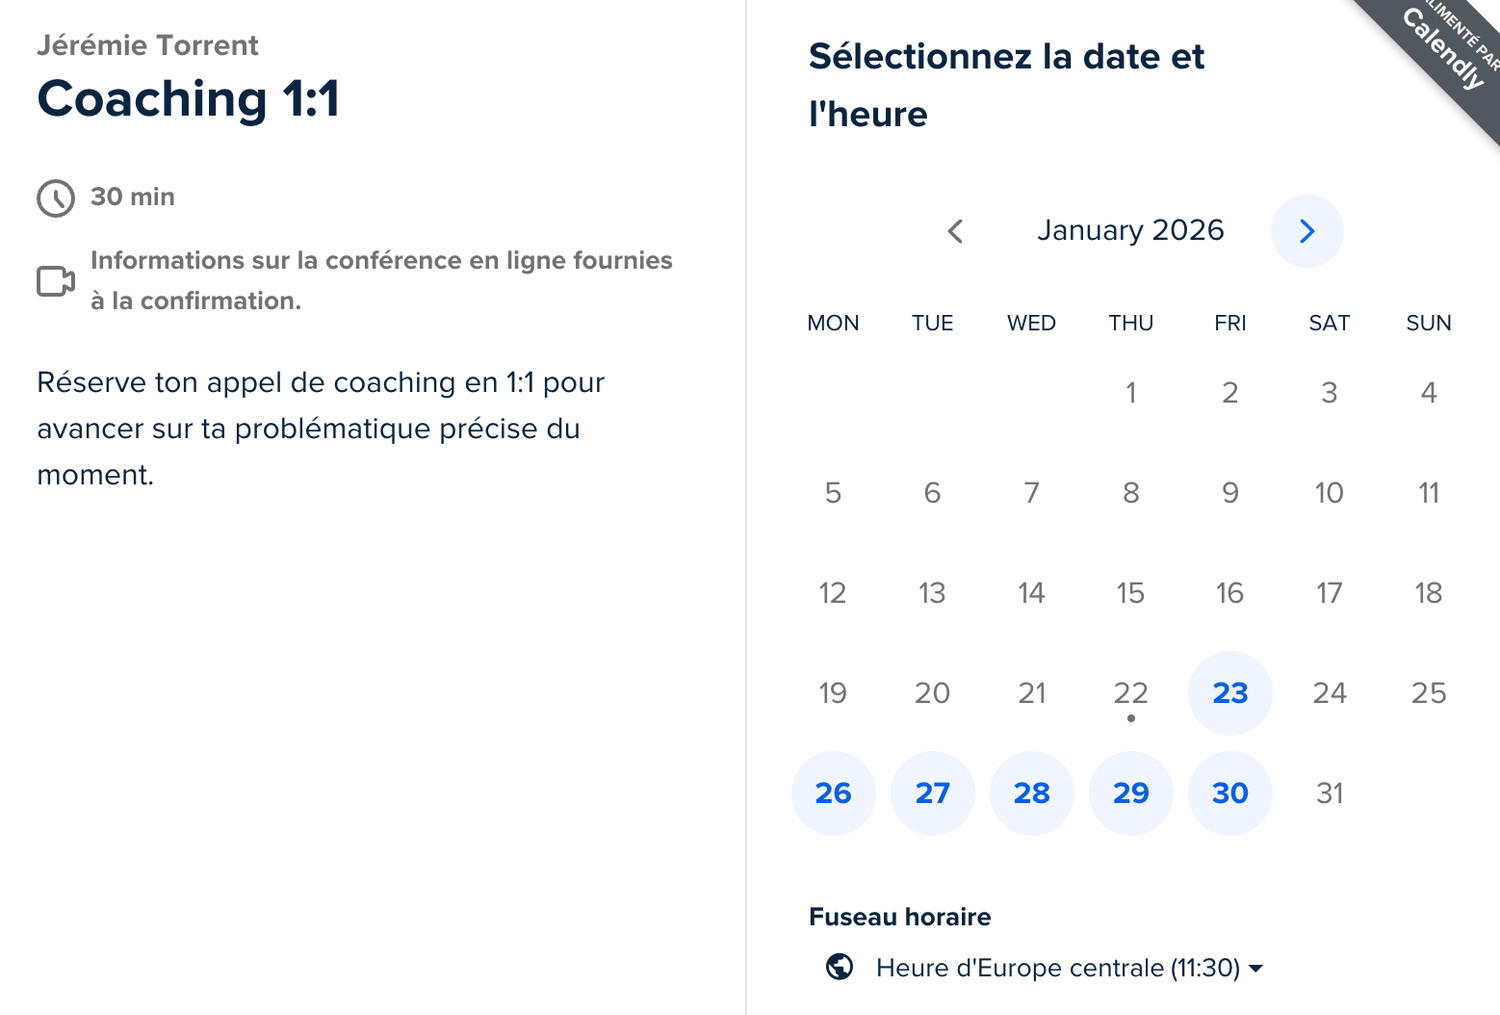Open the Central European time zone dropdown
This screenshot has width=1500, height=1015.
pos(1058,968)
